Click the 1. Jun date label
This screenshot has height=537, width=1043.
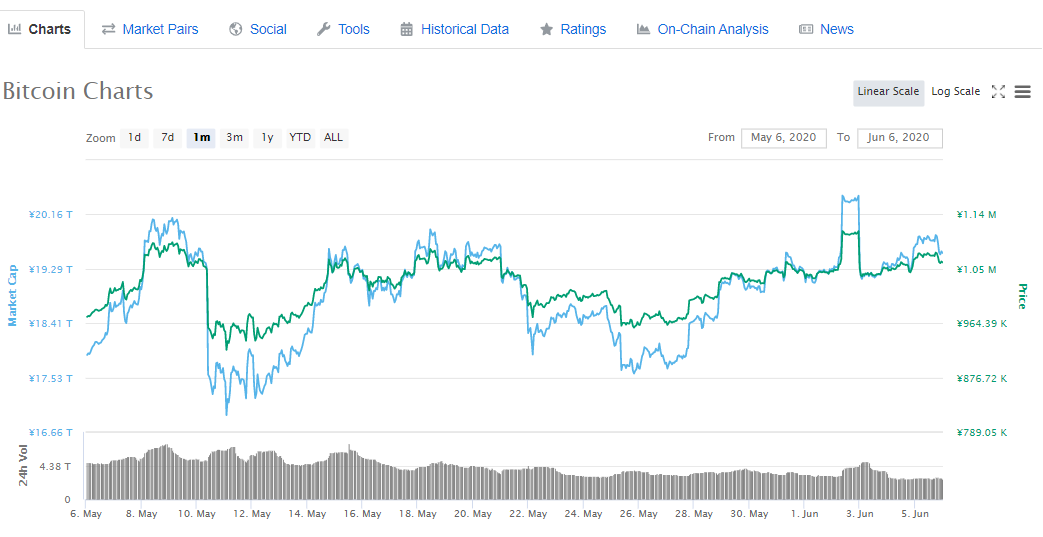click(x=805, y=514)
